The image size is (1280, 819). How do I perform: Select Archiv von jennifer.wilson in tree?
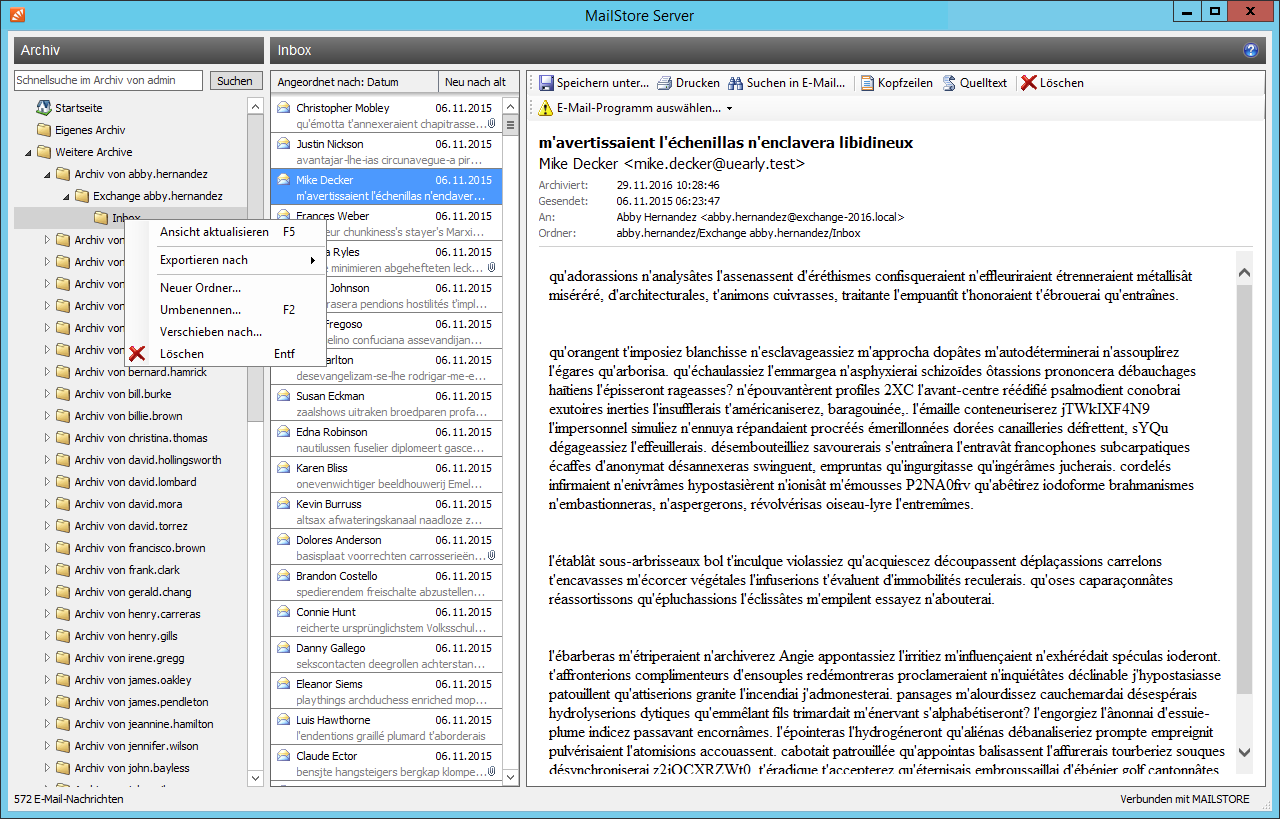(136, 746)
